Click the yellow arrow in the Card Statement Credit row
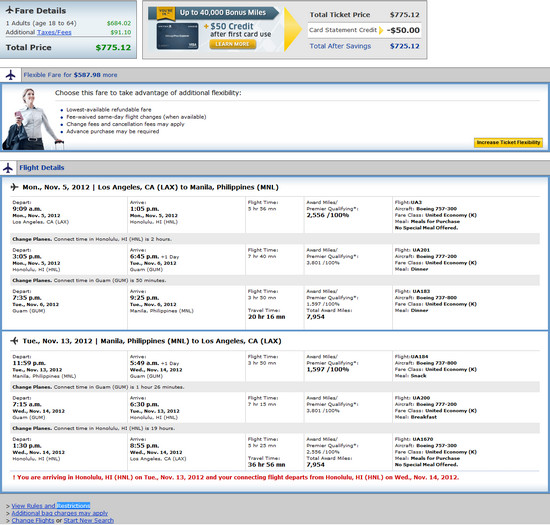 381,30
